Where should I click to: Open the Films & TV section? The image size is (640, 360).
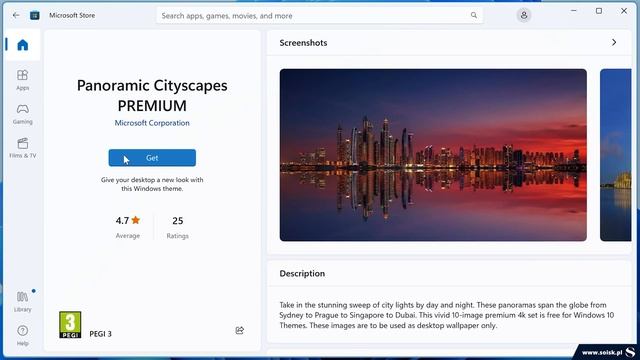(22, 148)
